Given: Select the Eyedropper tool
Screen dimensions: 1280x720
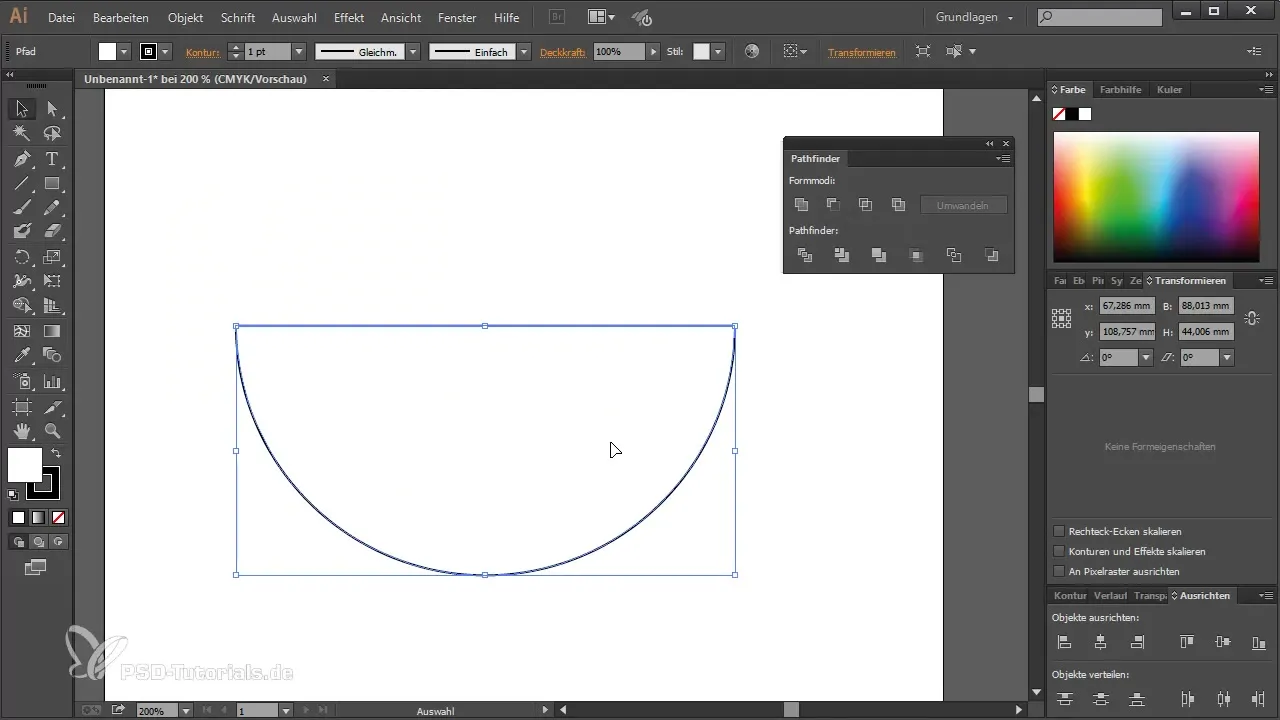Looking at the screenshot, I should (22, 356).
